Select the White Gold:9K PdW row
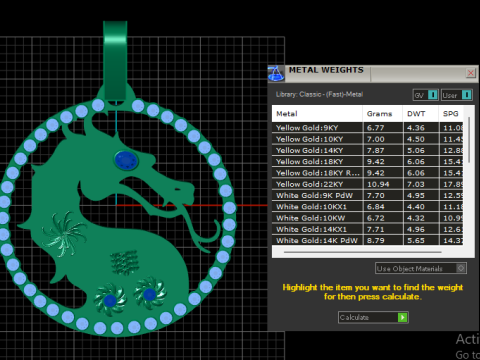Screen dimensions: 480x360 click(368, 196)
